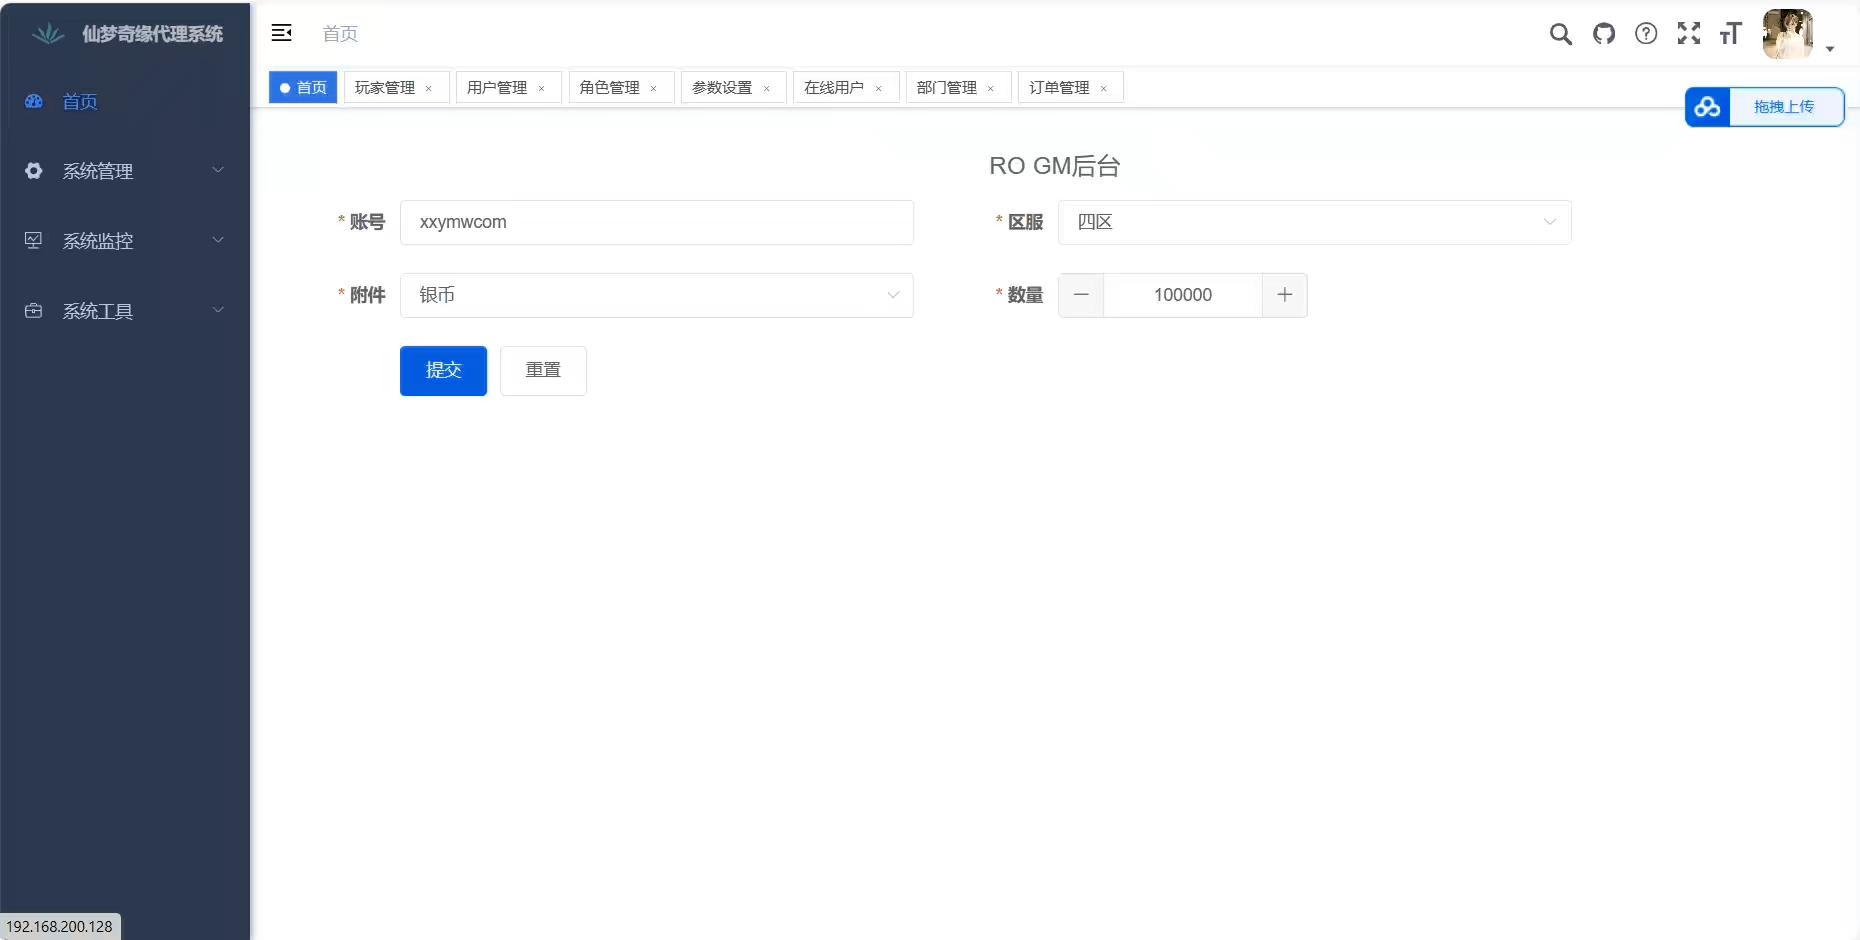The image size is (1860, 940).
Task: Open 首页 in the sidebar
Action: click(125, 101)
